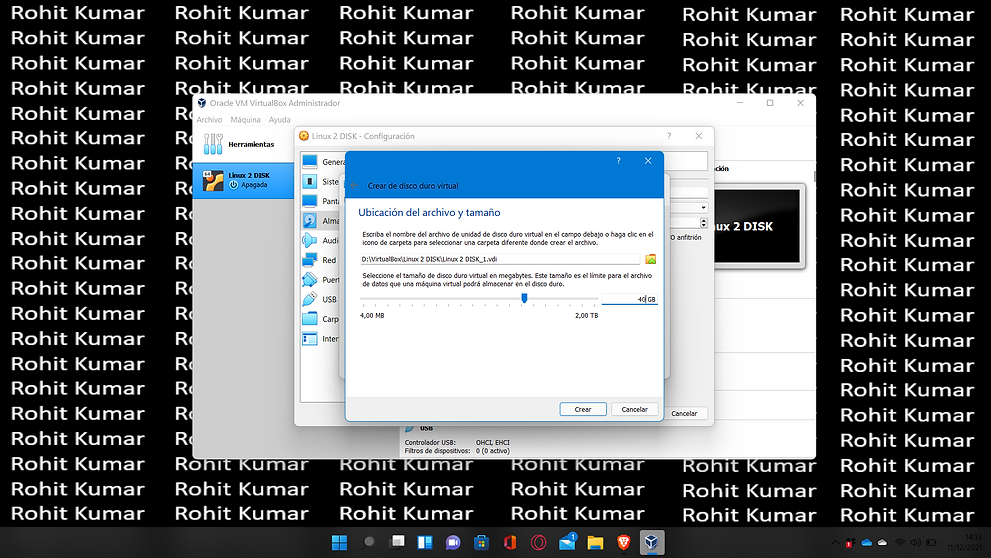
Task: Click the "Ubicación del archivo y tamaño" heading
Action: pyautogui.click(x=429, y=213)
